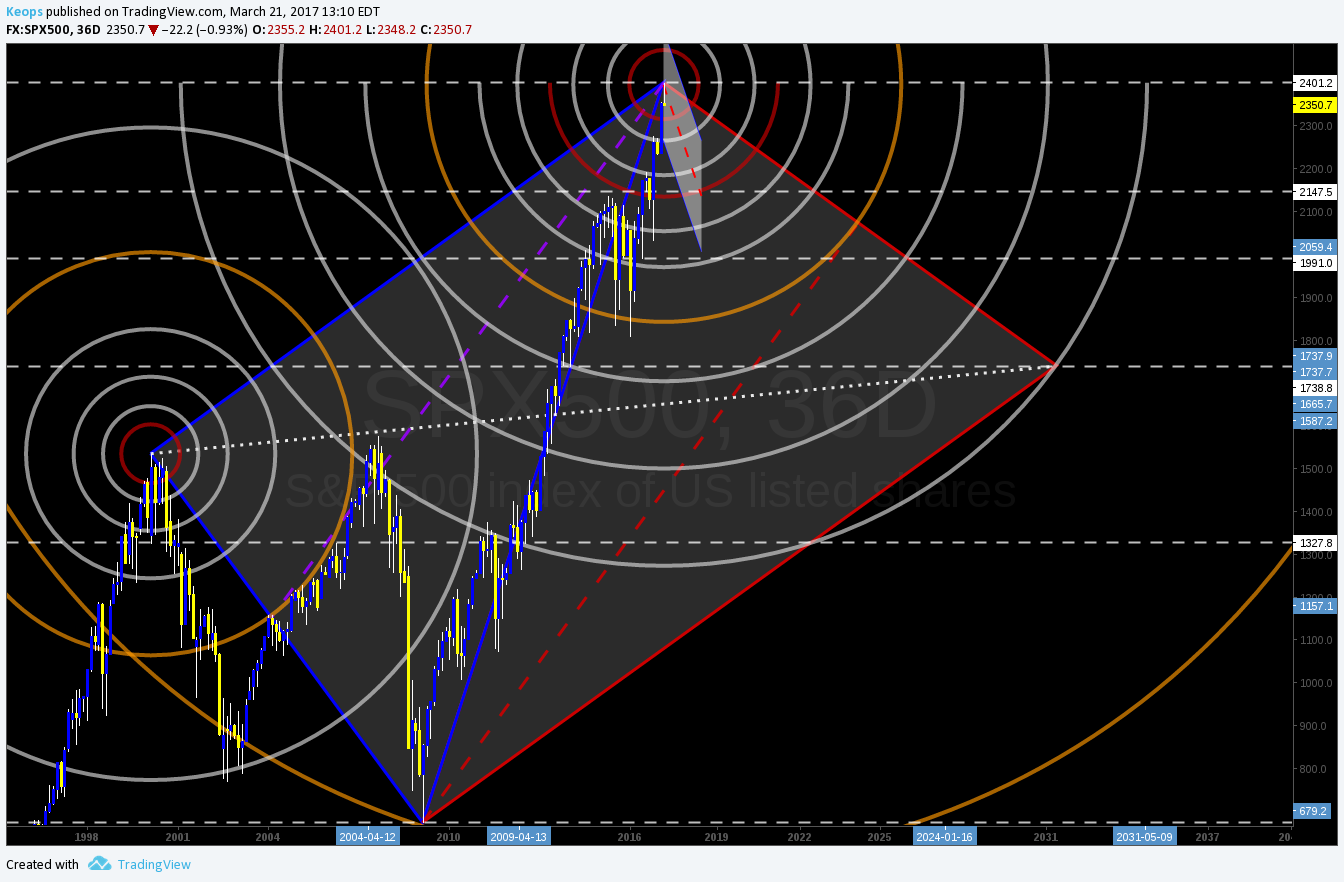
Task: Click the 1991.0 price axis label
Action: click(1315, 263)
